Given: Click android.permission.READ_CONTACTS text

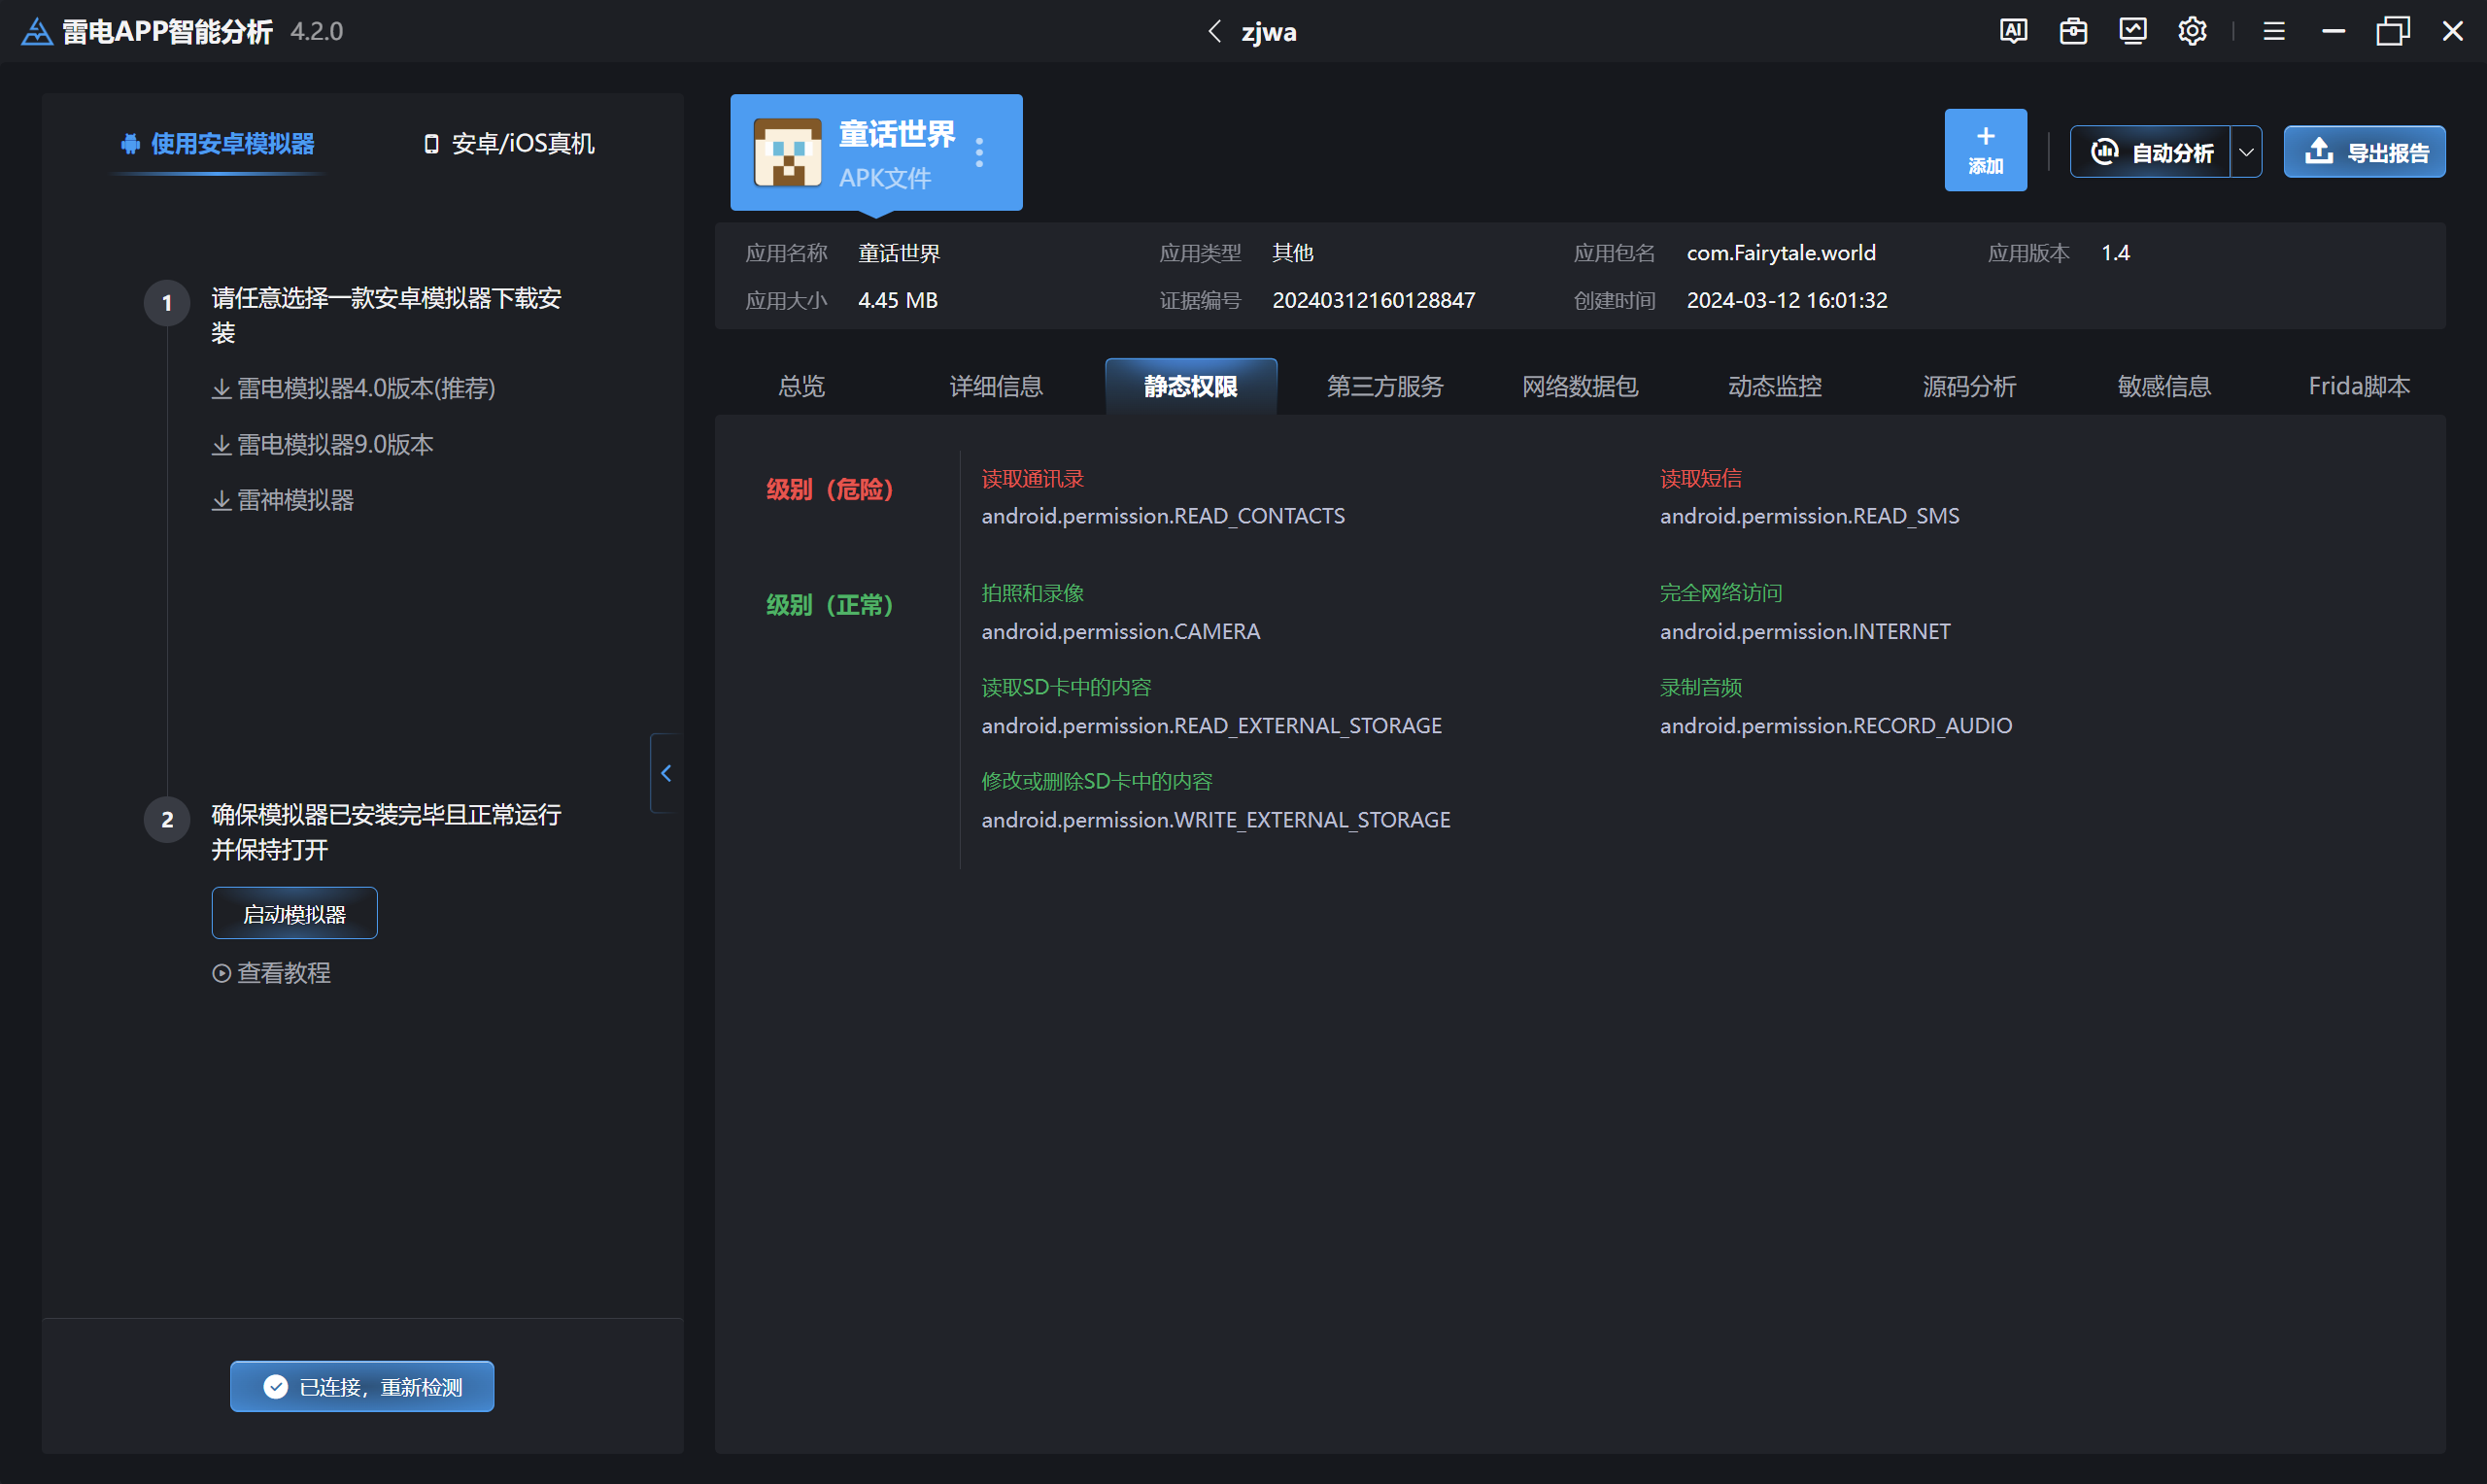Looking at the screenshot, I should (x=1163, y=516).
